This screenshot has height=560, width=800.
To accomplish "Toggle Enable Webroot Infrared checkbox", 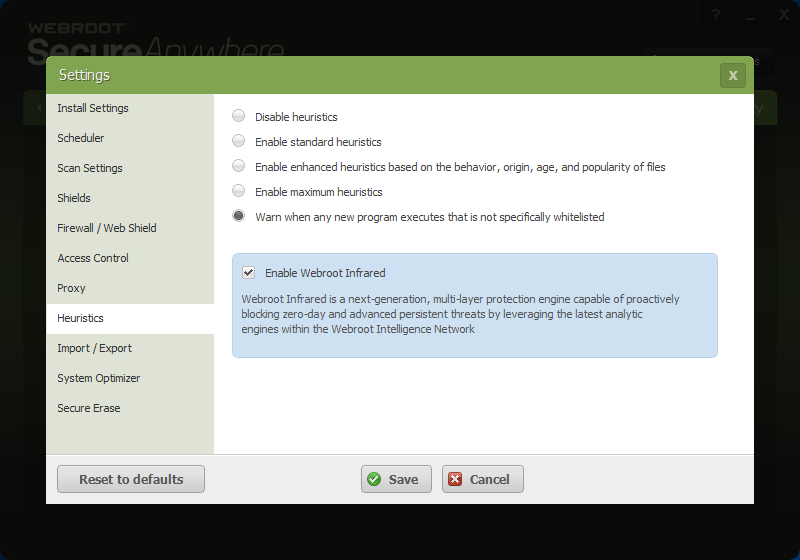I will coord(248,272).
